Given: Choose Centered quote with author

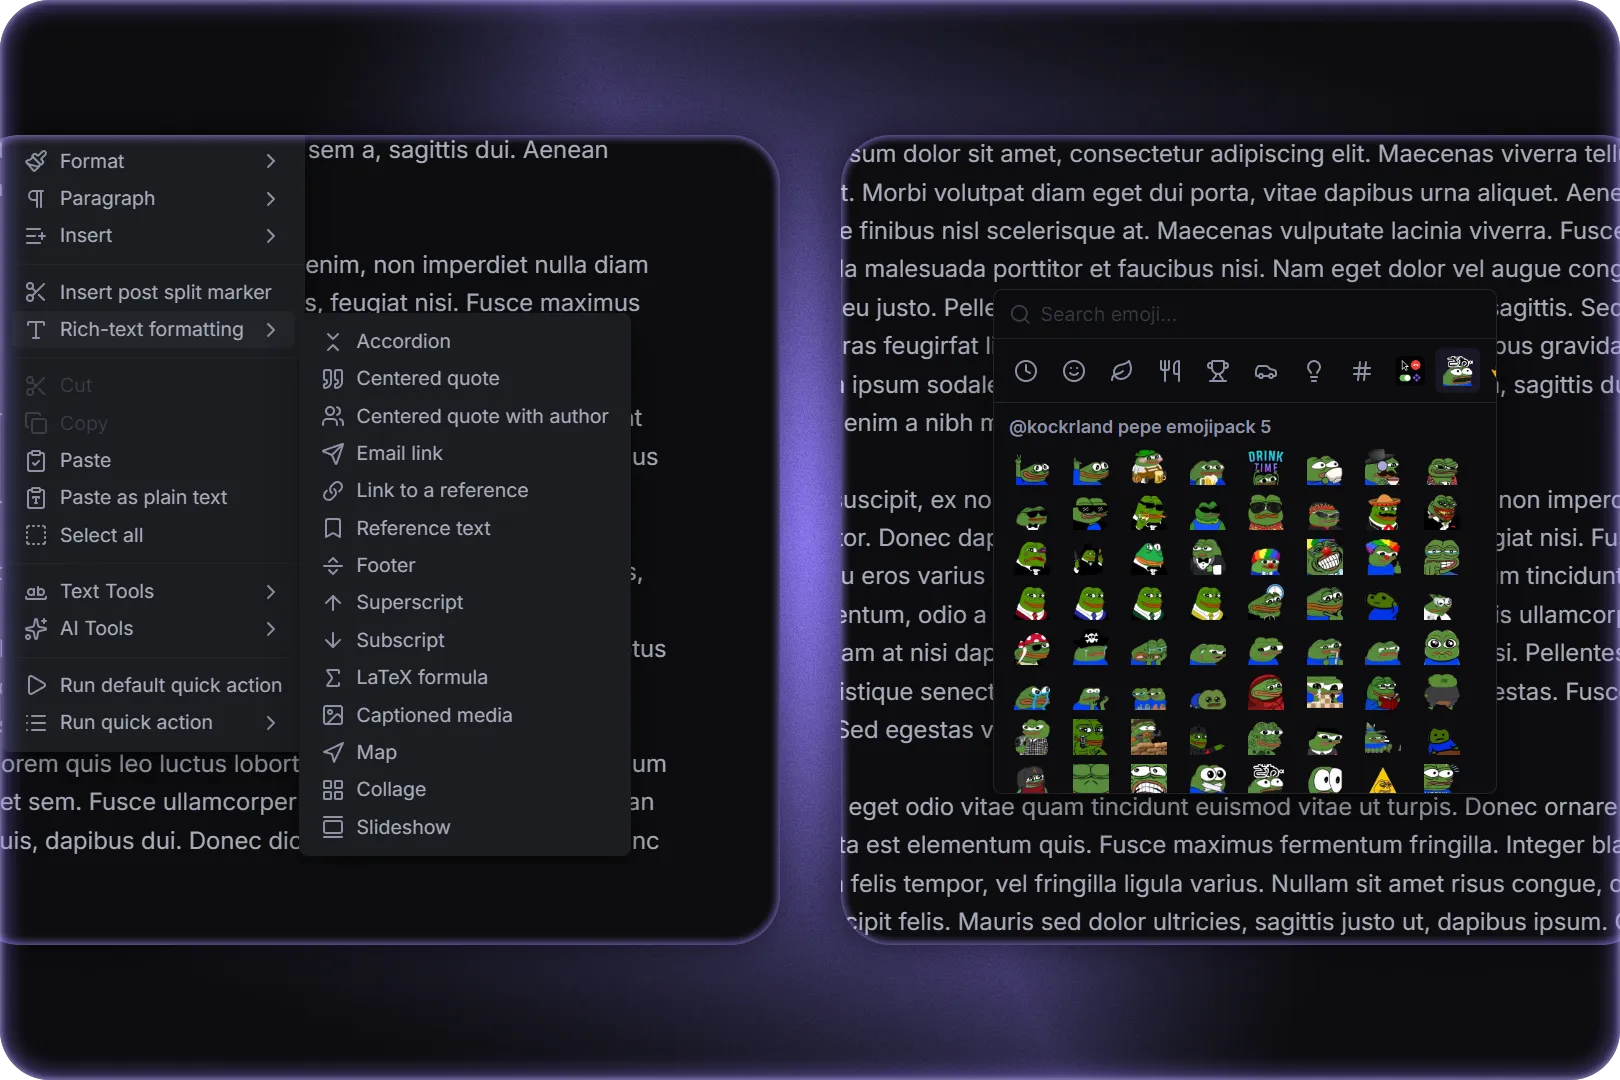Looking at the screenshot, I should (x=466, y=417).
